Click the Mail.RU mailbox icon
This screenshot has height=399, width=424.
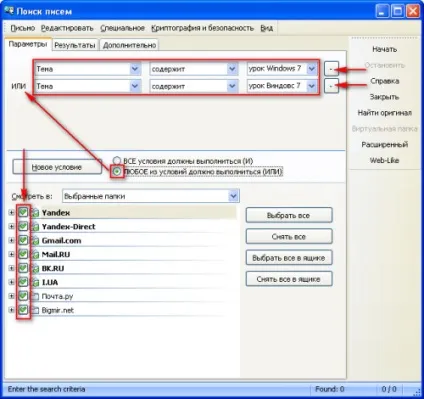(35, 255)
